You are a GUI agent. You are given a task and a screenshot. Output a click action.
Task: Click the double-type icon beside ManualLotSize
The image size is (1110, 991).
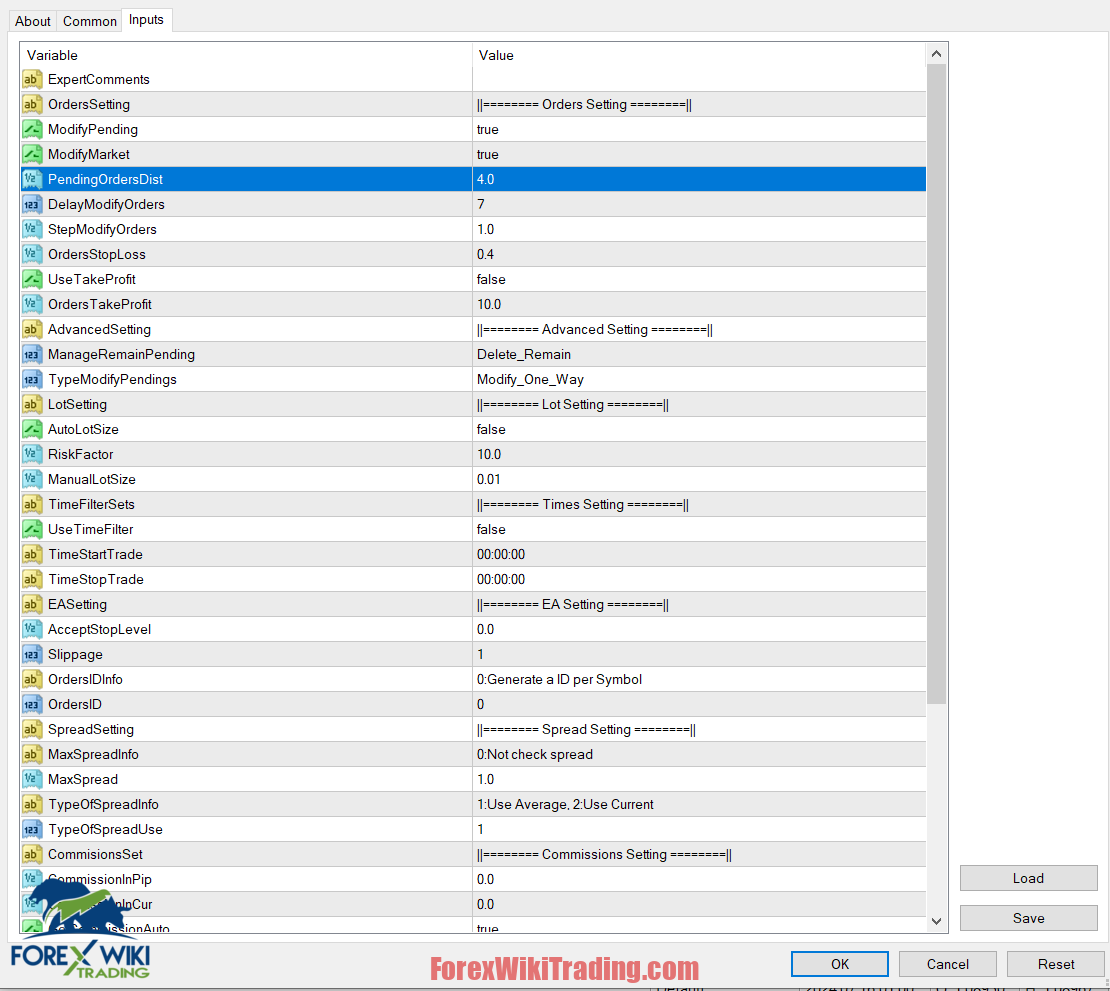32,479
